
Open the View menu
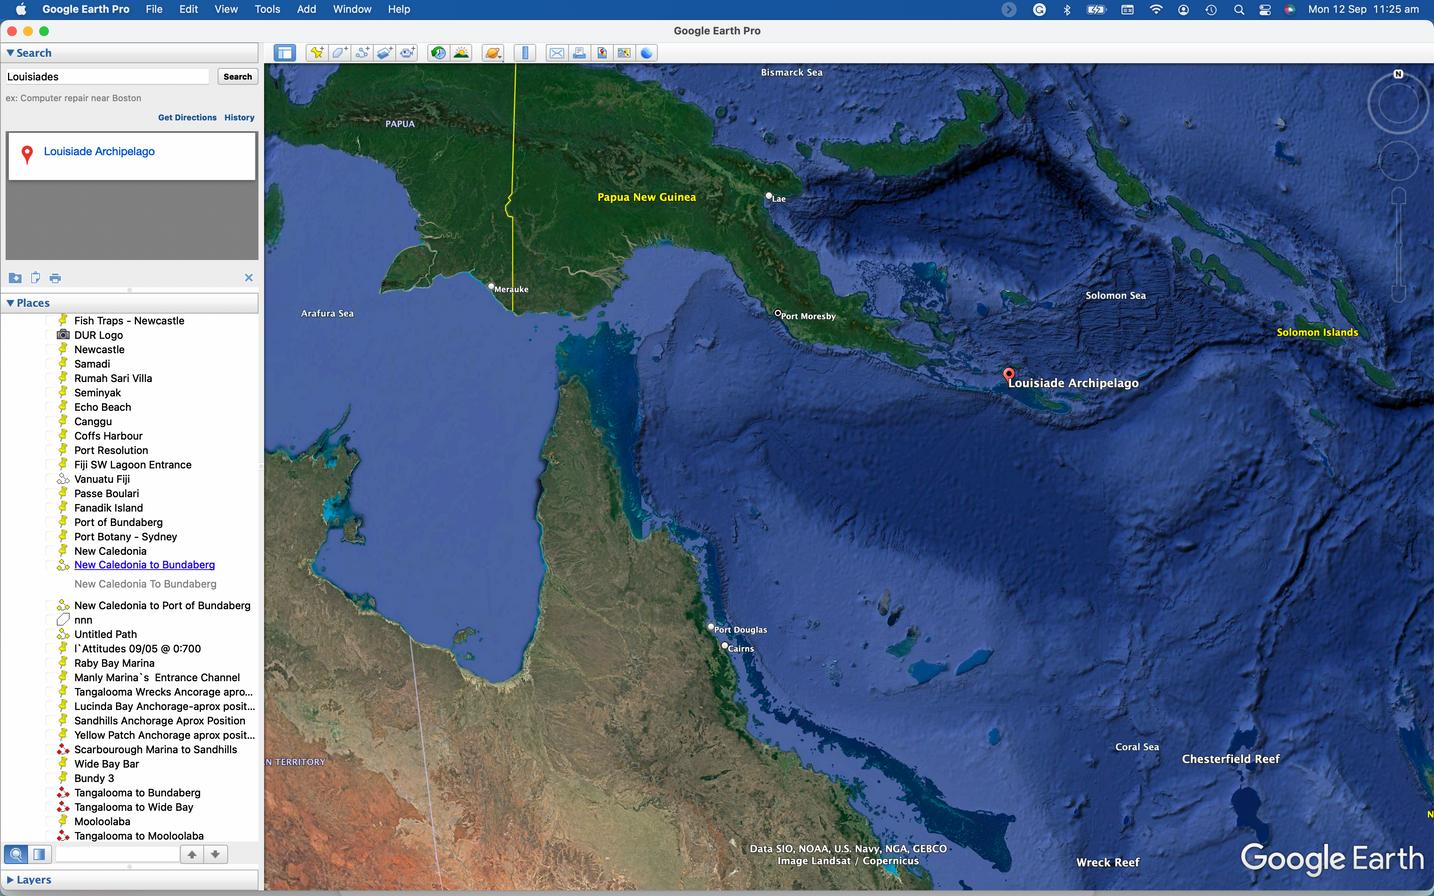click(x=226, y=9)
